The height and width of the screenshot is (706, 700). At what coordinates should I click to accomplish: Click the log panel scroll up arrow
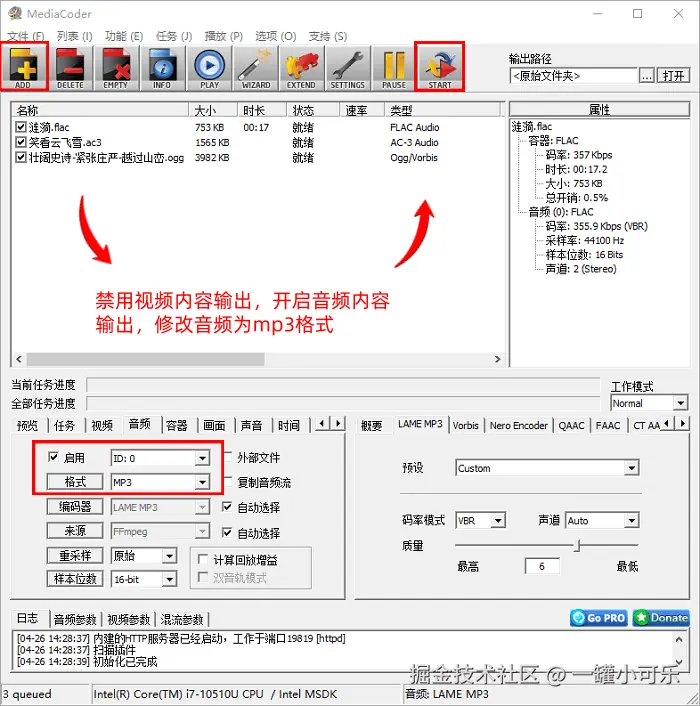pos(679,639)
